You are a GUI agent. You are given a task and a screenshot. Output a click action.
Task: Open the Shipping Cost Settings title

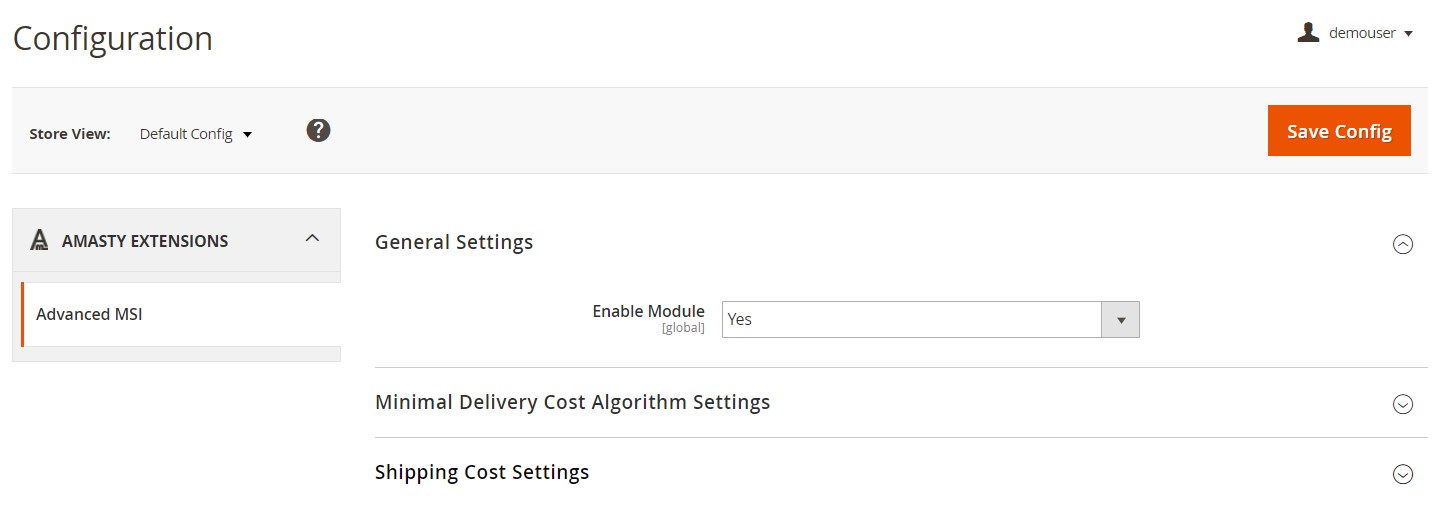(x=482, y=472)
